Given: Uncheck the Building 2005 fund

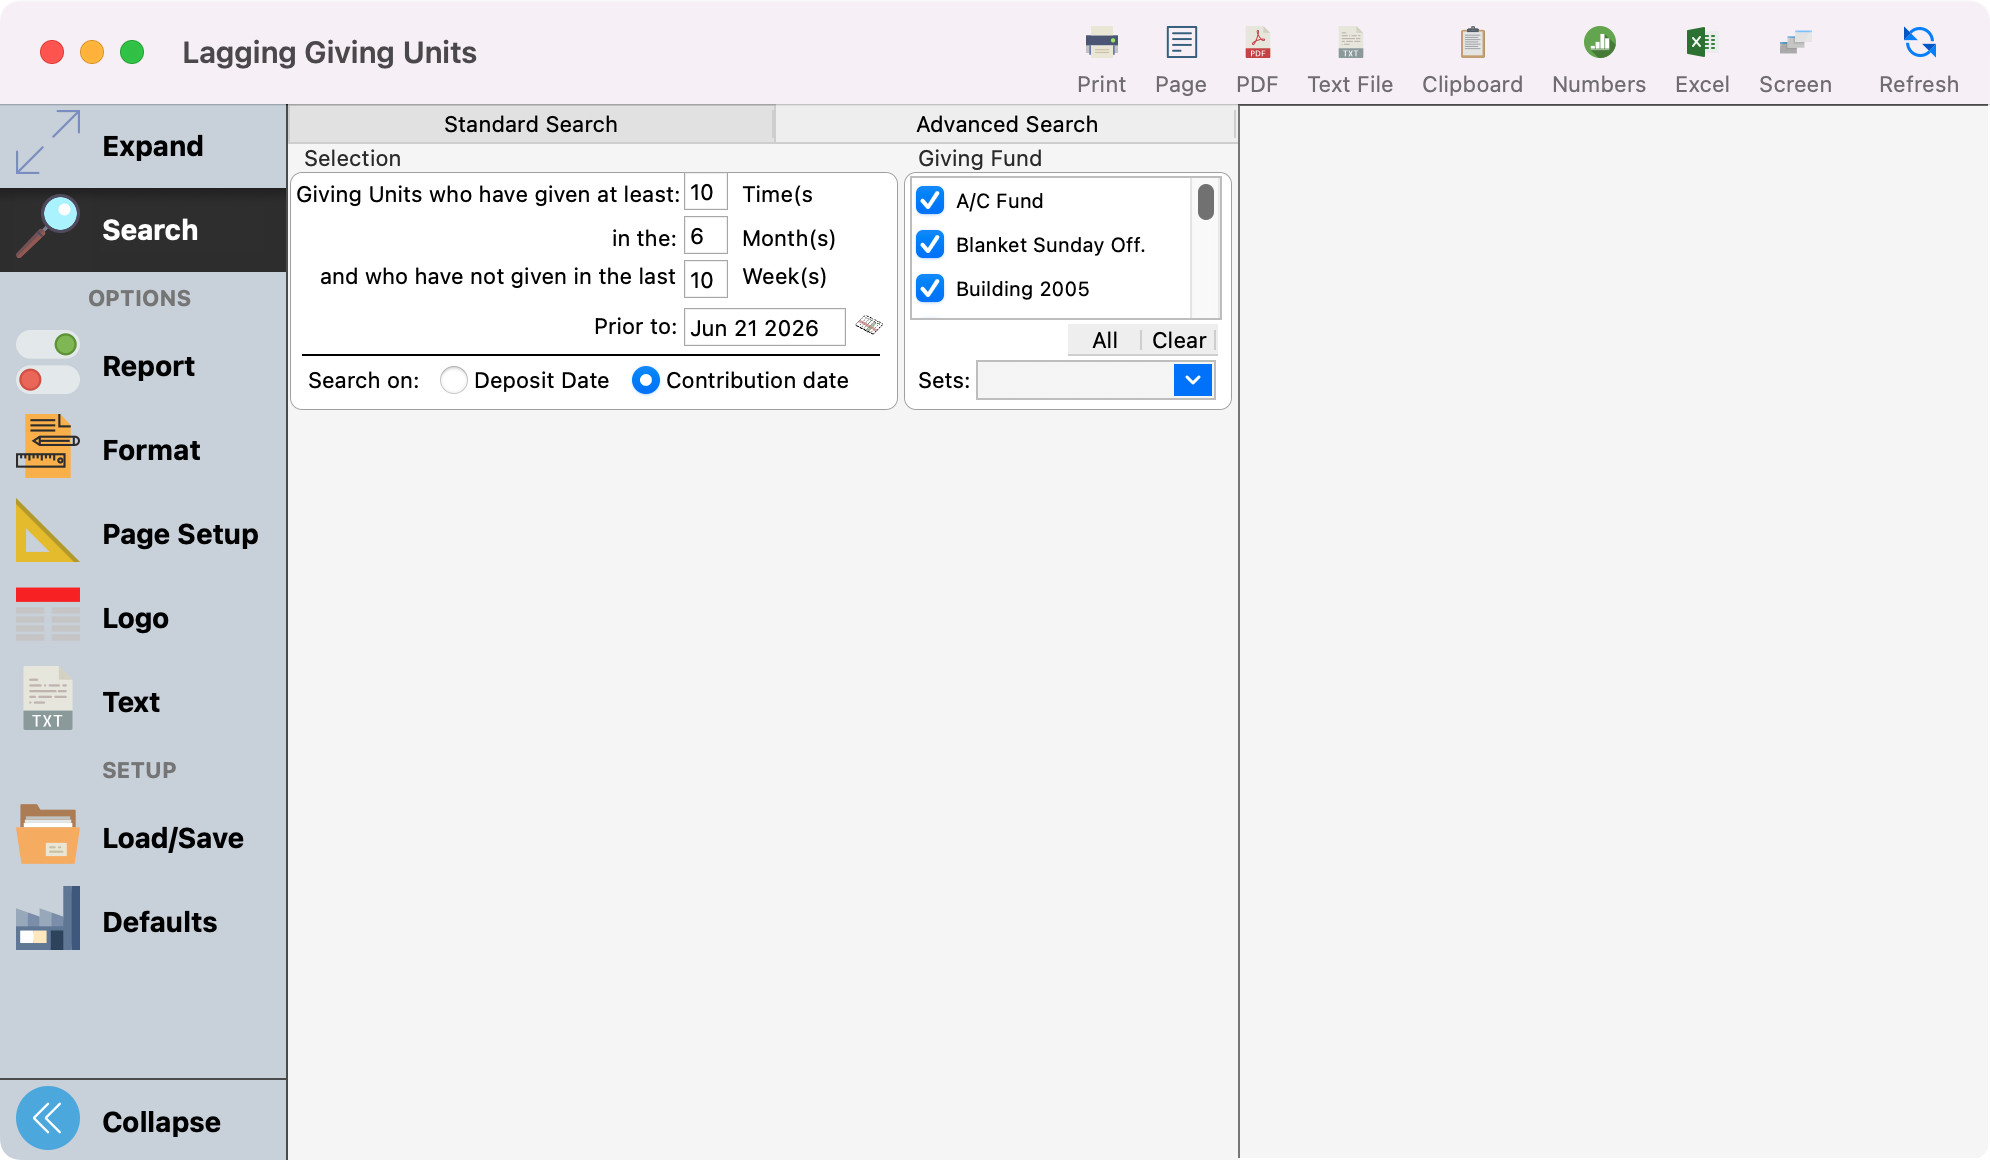Looking at the screenshot, I should (x=930, y=288).
